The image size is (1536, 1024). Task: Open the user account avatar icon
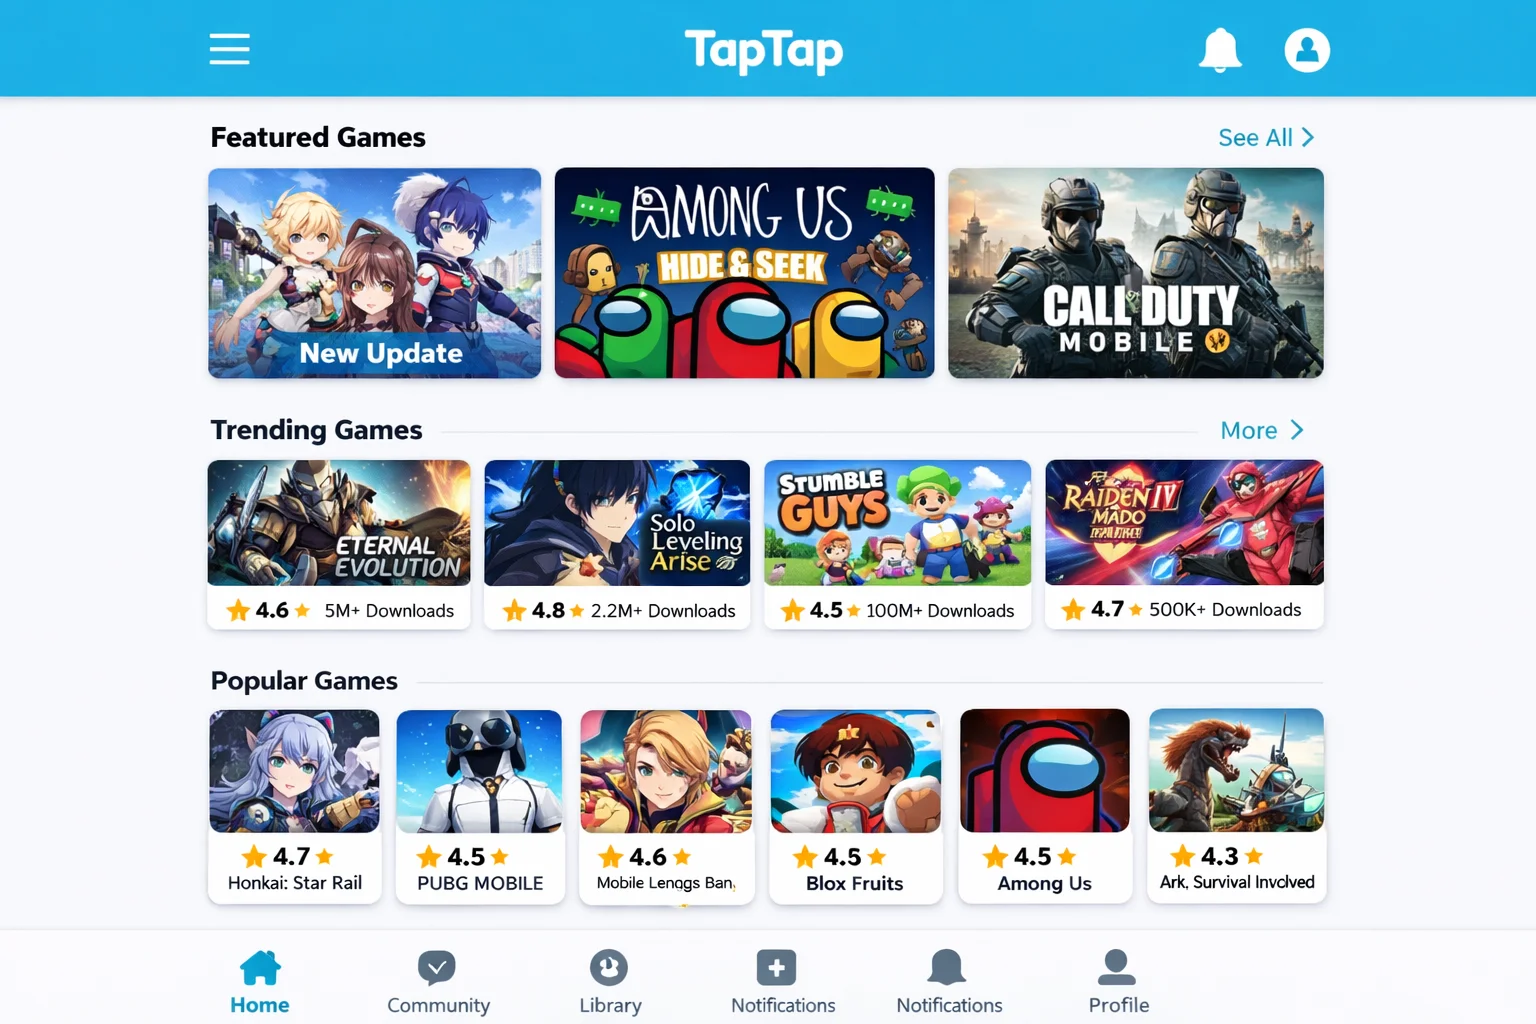coord(1307,49)
